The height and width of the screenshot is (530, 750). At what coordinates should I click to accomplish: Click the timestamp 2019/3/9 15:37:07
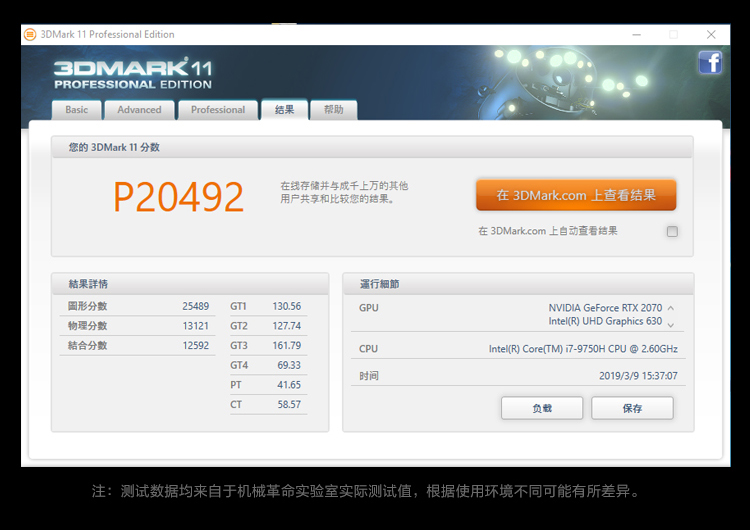pos(638,375)
